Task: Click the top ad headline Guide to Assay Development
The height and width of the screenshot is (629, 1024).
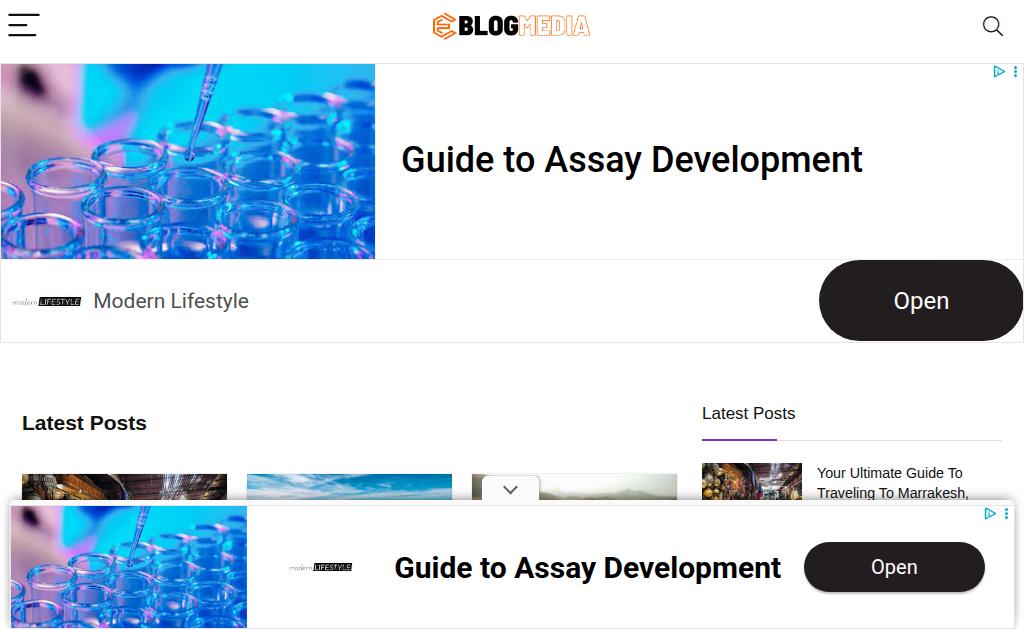Action: tap(631, 160)
